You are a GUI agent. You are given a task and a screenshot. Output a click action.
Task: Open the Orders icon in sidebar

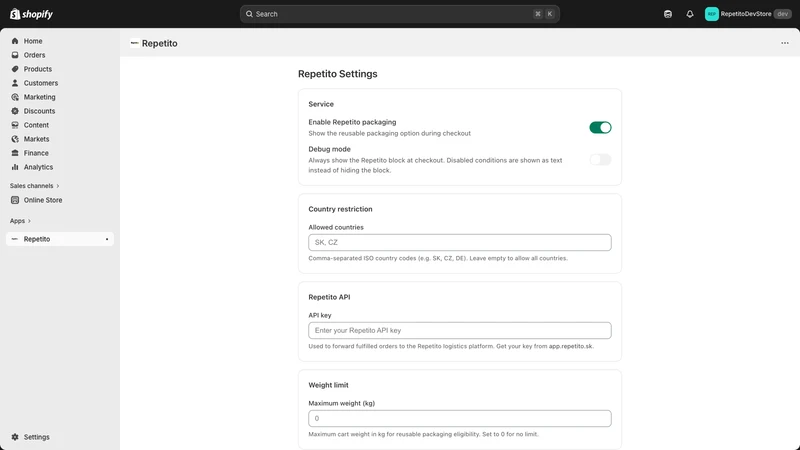click(15, 55)
